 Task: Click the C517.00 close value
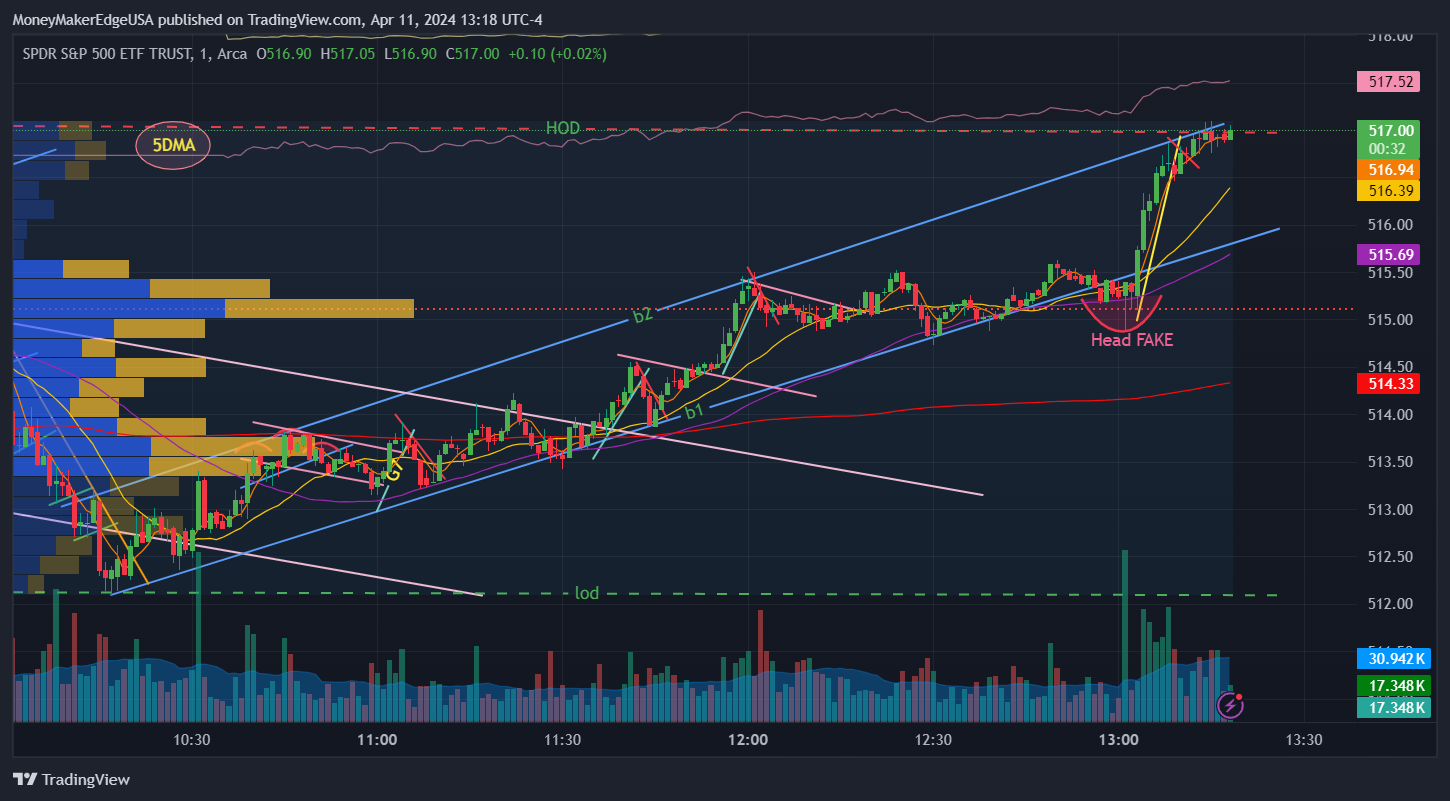click(x=472, y=54)
